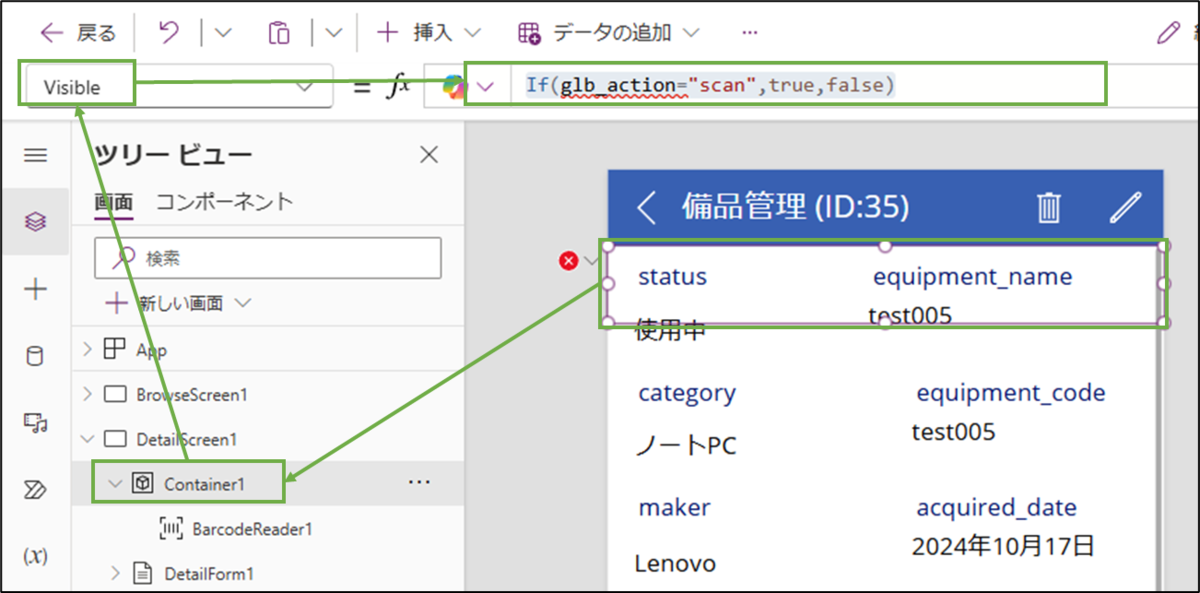Click the paste clipboard icon
The width and height of the screenshot is (1200, 593).
pyautogui.click(x=278, y=33)
